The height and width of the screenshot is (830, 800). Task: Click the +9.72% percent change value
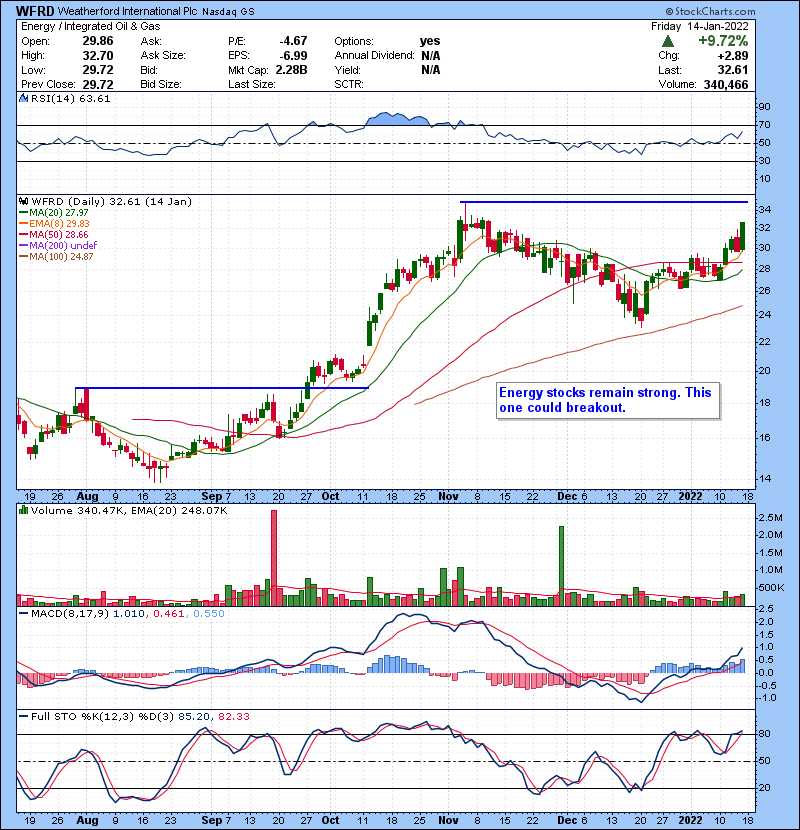[723, 41]
